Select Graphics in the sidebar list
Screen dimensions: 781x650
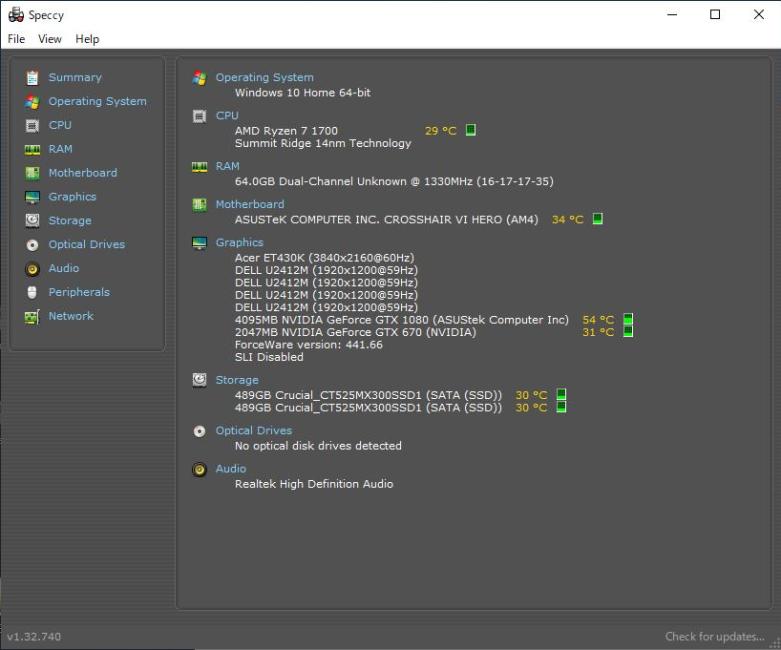(72, 197)
